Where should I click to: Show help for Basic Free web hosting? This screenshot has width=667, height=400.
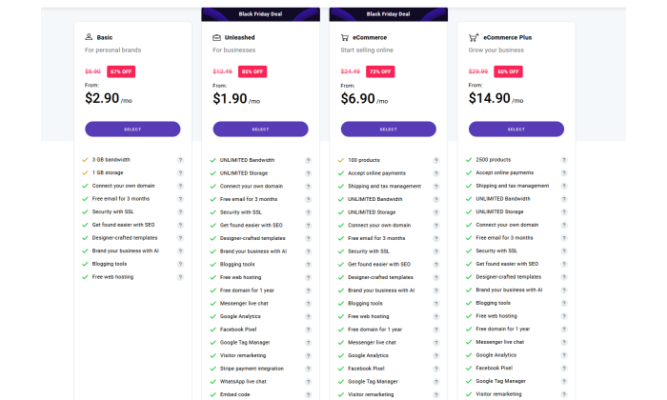tap(180, 277)
